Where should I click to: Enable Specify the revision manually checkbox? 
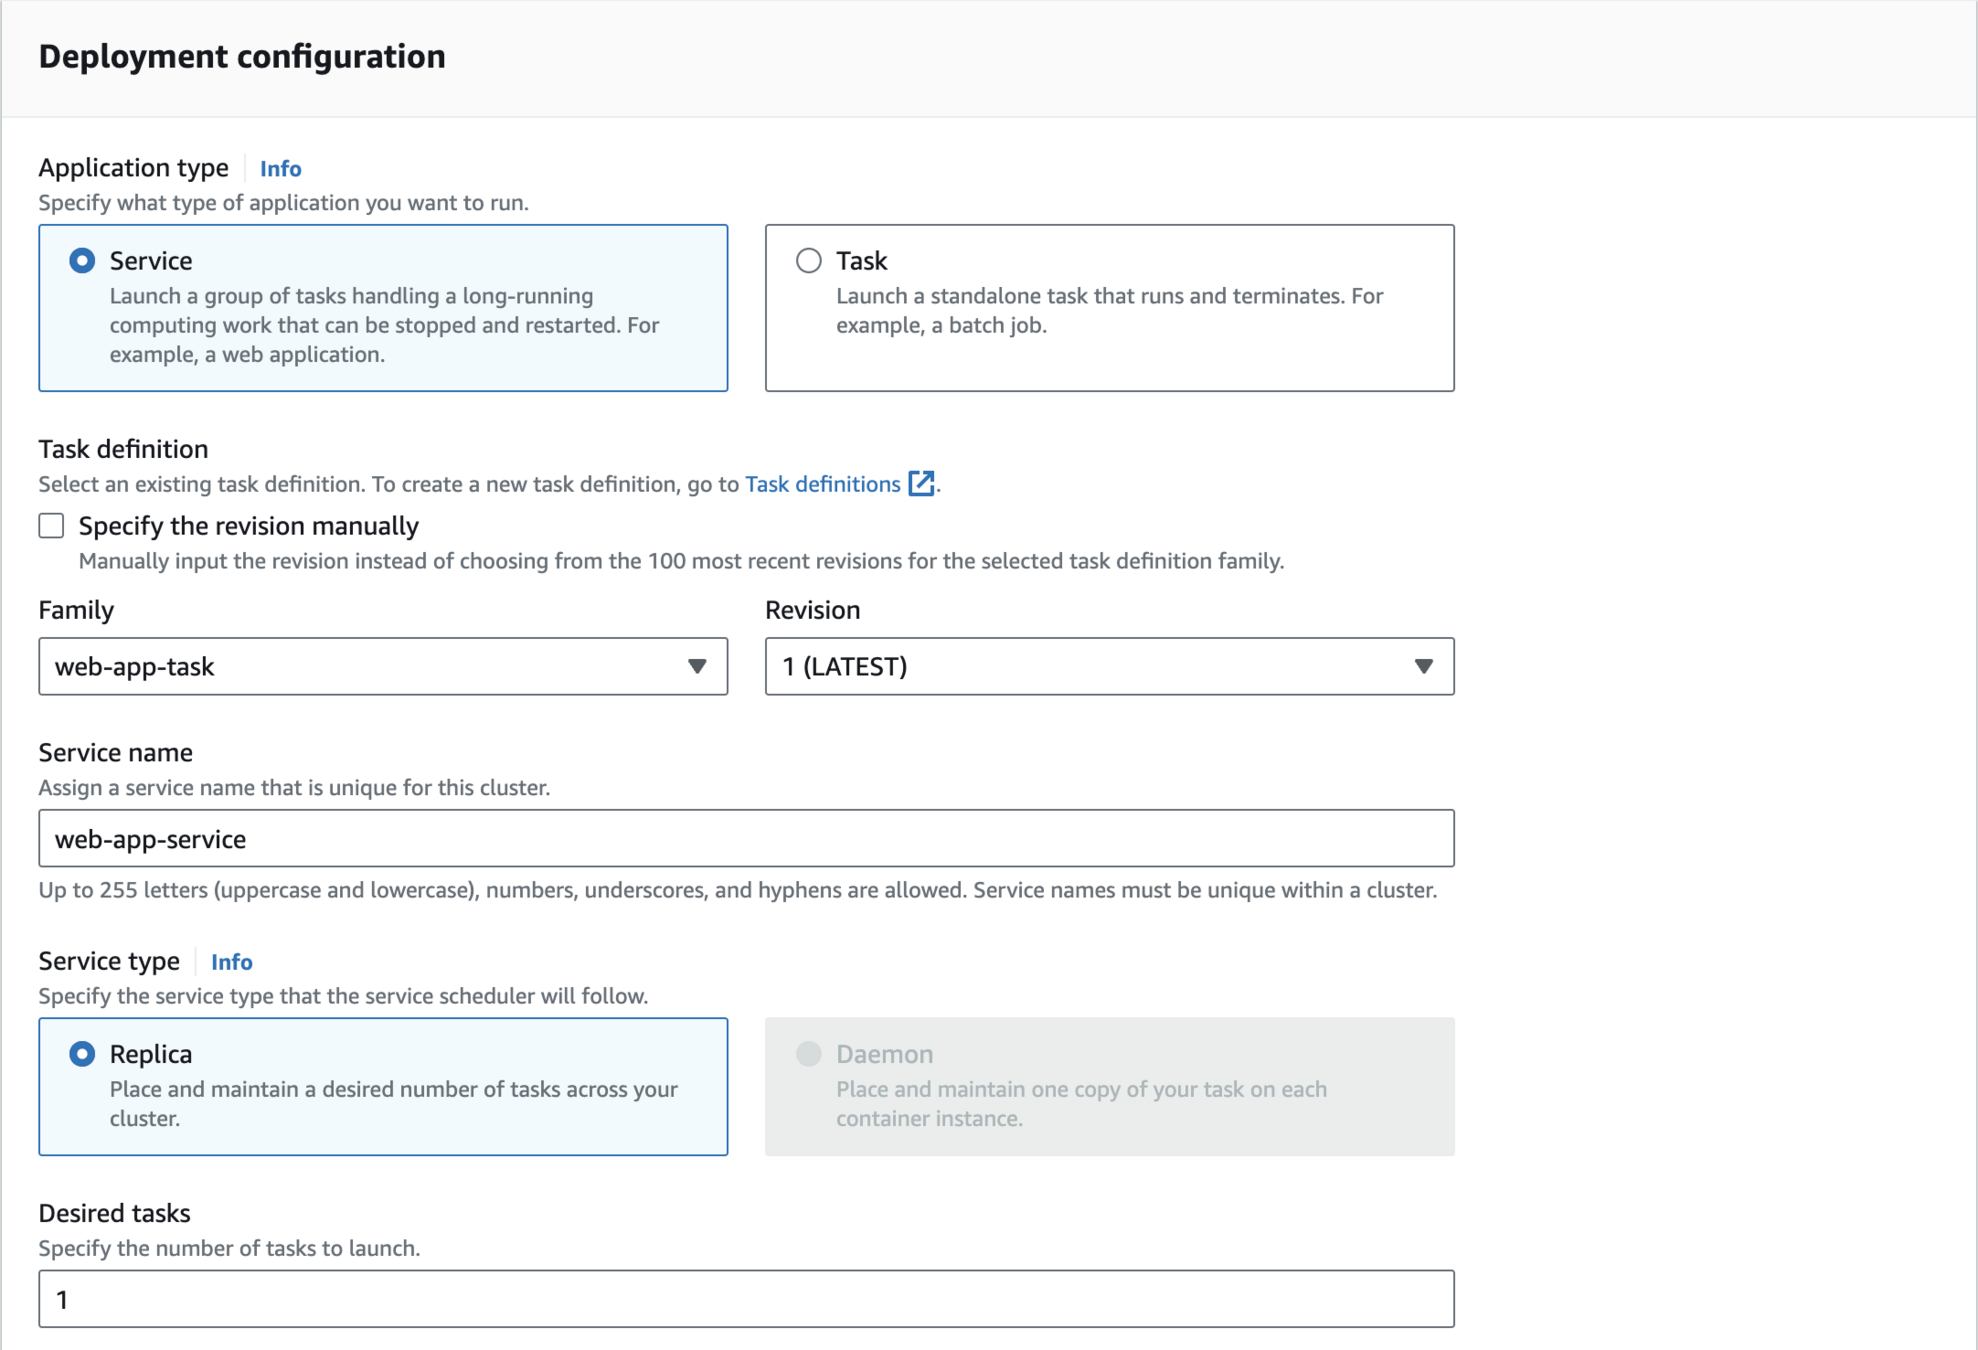click(51, 526)
